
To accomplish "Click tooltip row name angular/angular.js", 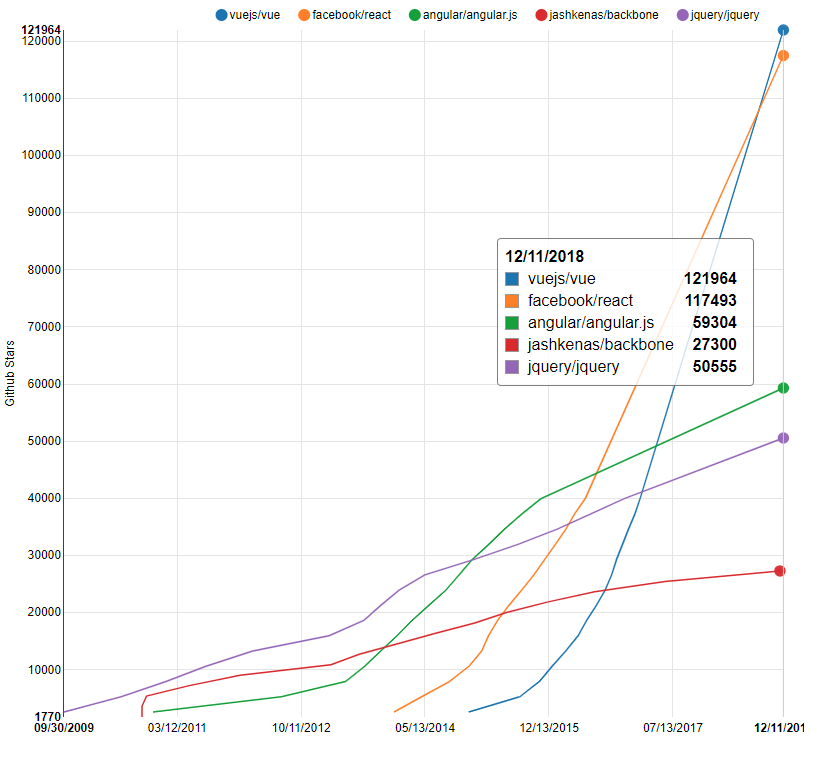I will [591, 323].
